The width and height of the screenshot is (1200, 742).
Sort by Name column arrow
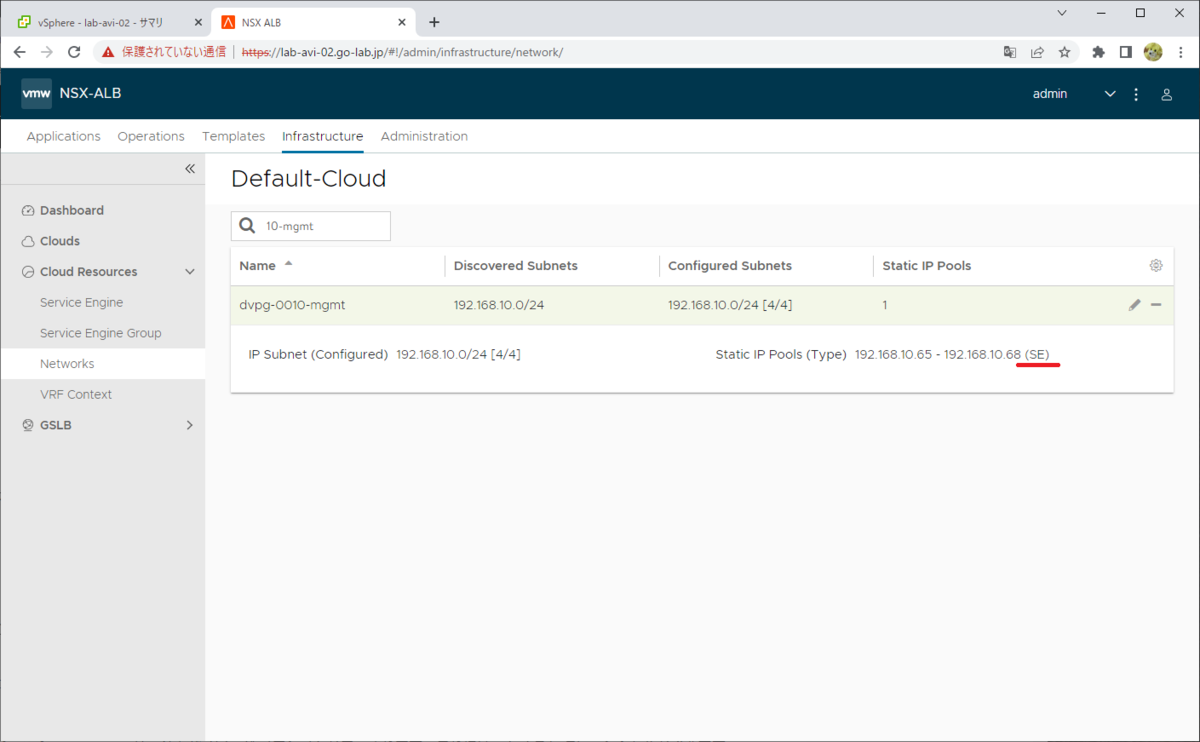click(289, 264)
